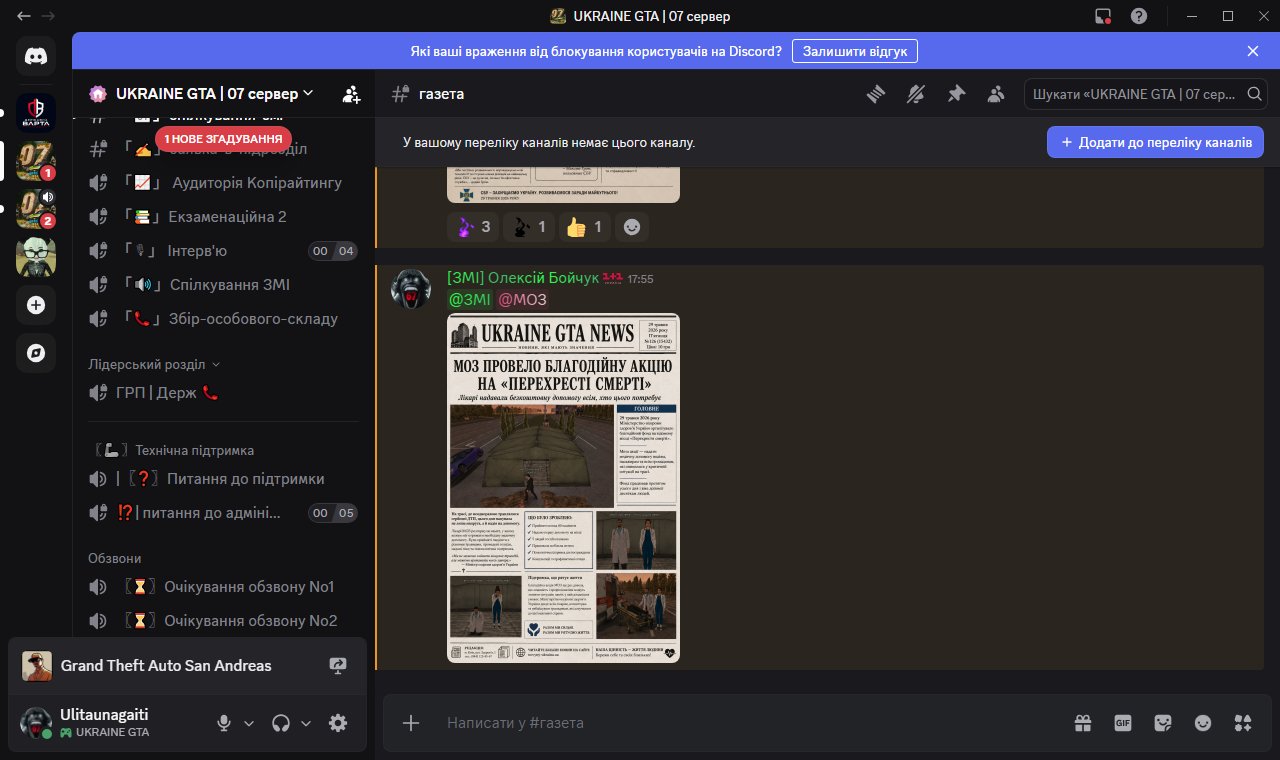Join Інтерв'ю voice channel

point(221,251)
